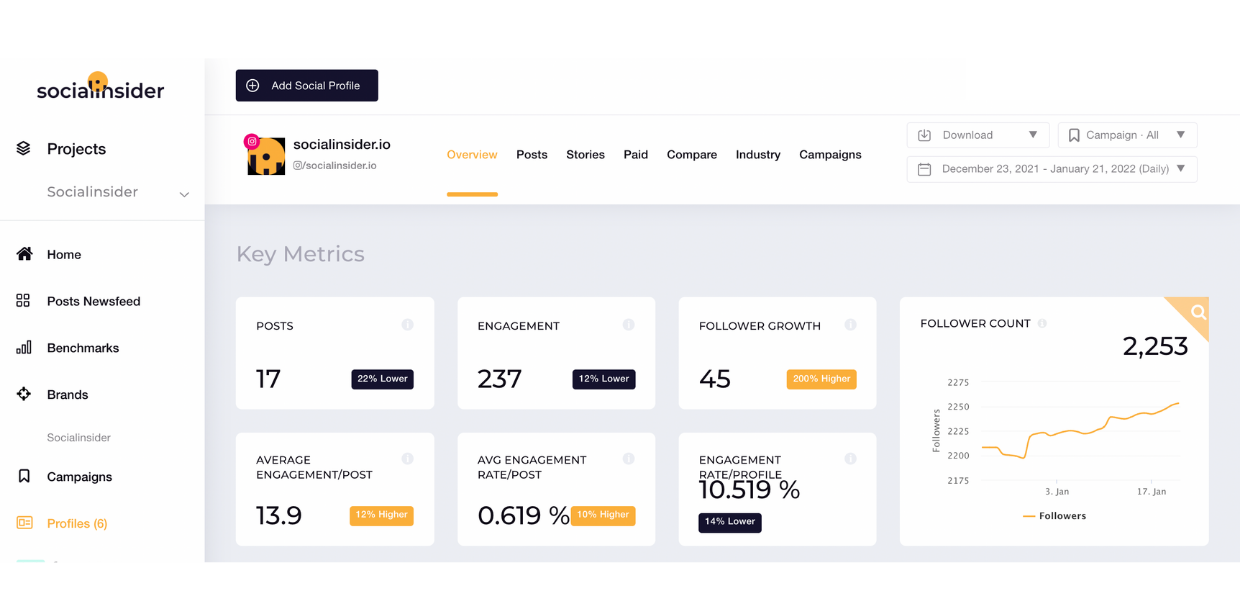Click the 45 follower growth value
Viewport: 1240px width, 600px height.
[x=715, y=379]
